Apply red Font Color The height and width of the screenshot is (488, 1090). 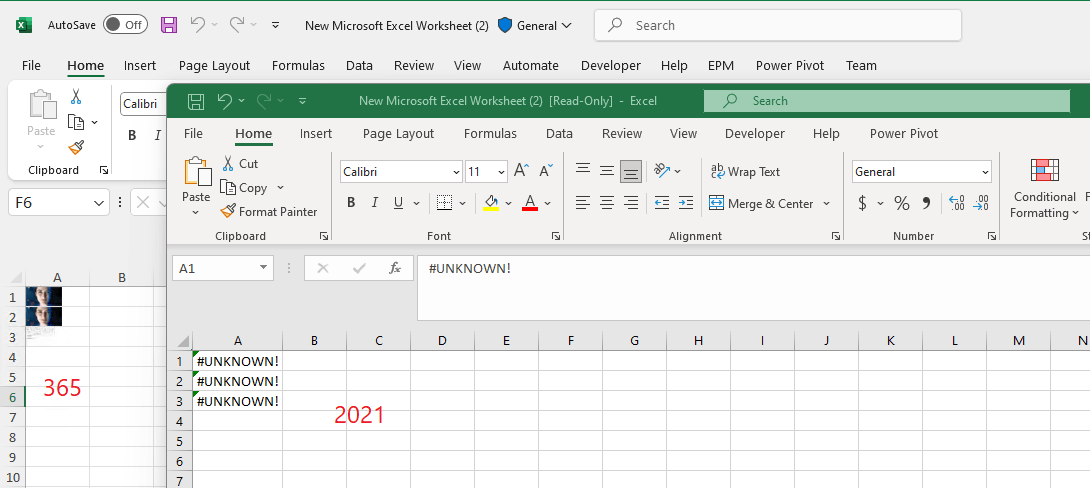[x=530, y=203]
